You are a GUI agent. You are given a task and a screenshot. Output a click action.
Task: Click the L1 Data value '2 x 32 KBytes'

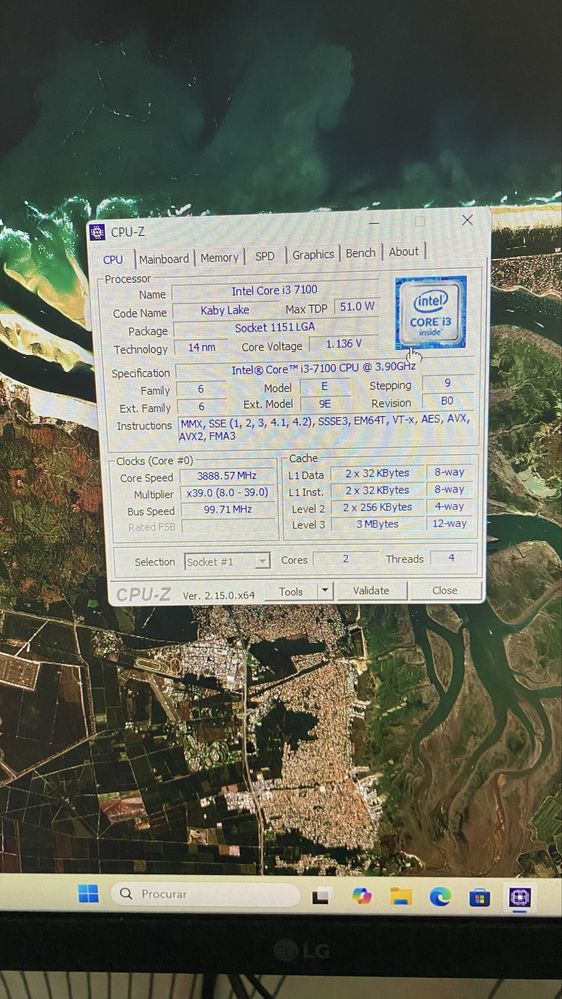point(377,473)
